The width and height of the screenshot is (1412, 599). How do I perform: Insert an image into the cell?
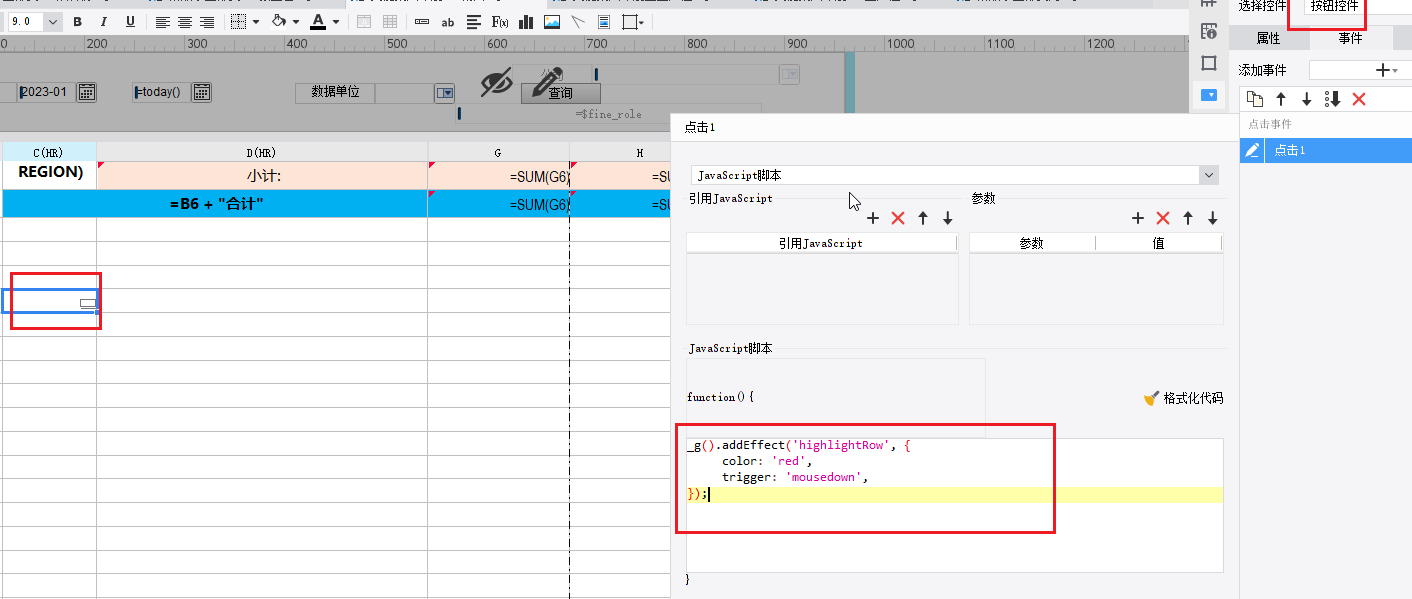pos(552,21)
